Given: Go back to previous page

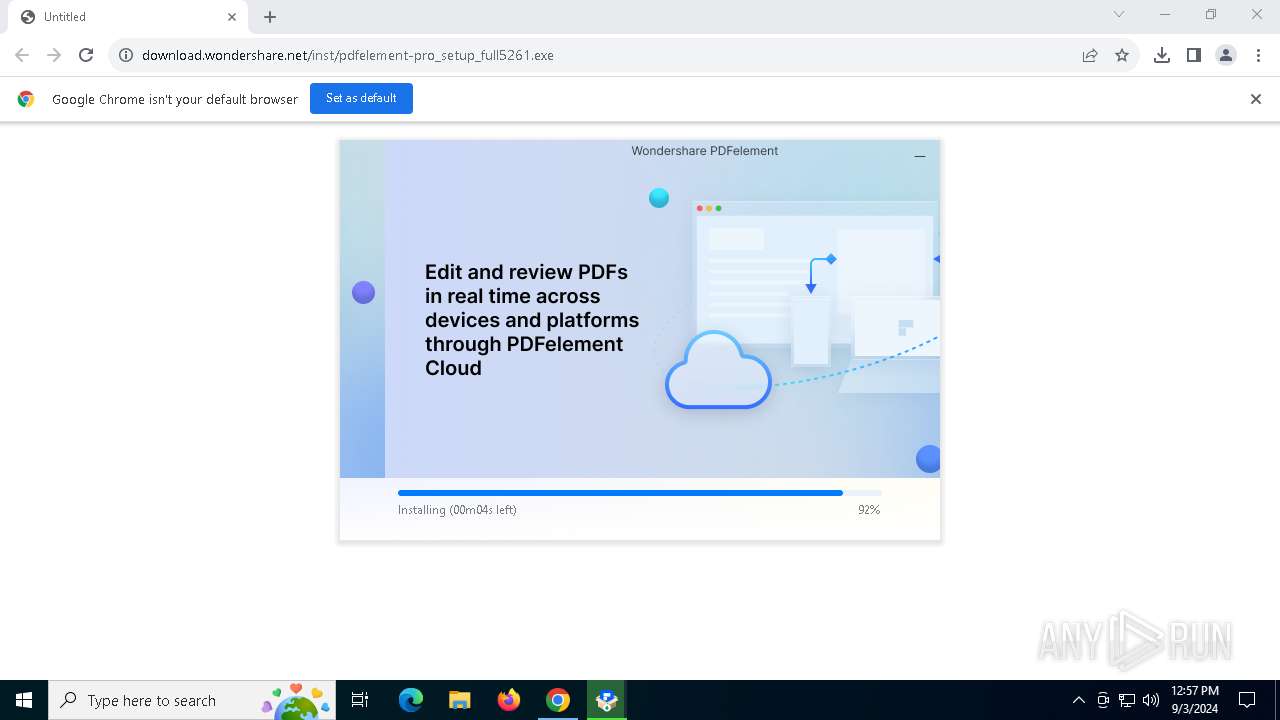Looking at the screenshot, I should [22, 55].
